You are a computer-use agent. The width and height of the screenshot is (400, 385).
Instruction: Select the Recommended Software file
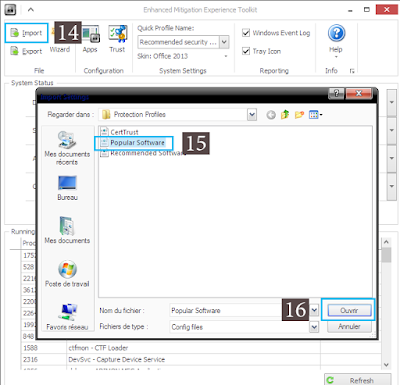[143, 153]
